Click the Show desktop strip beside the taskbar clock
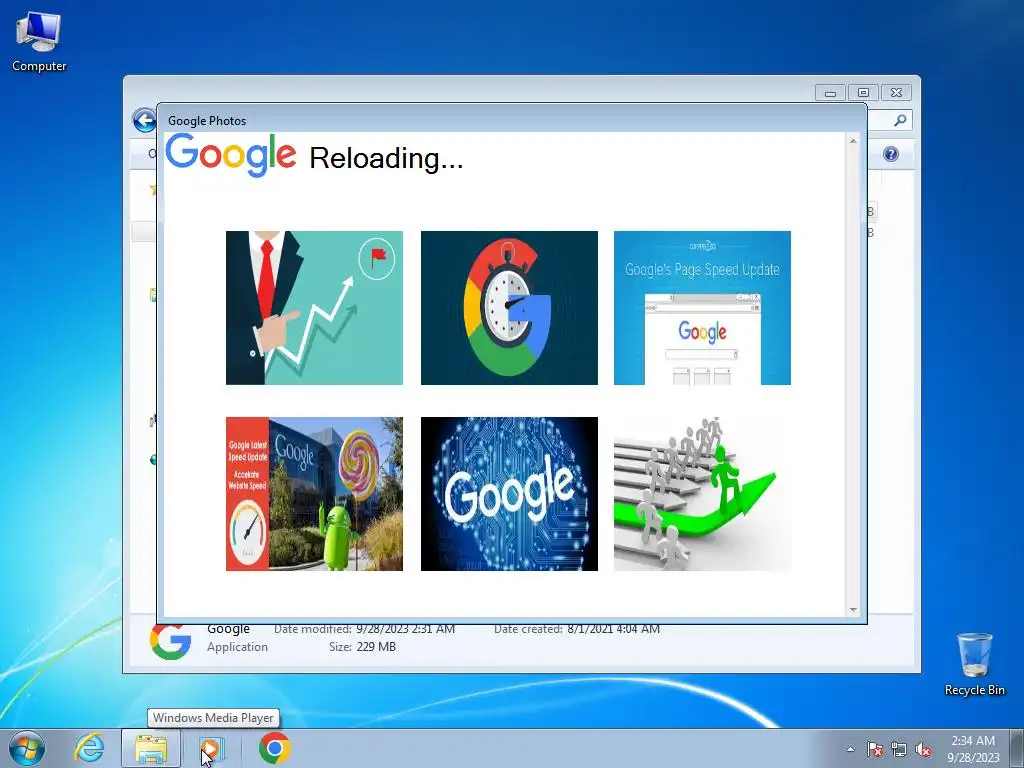 tap(1016, 748)
